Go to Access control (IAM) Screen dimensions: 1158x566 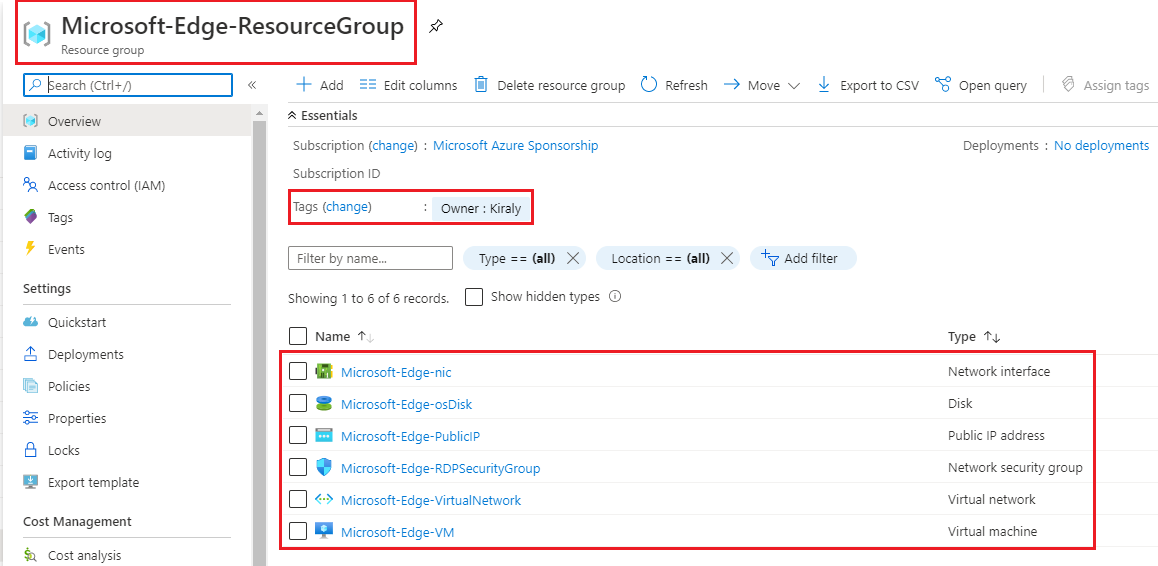click(106, 185)
